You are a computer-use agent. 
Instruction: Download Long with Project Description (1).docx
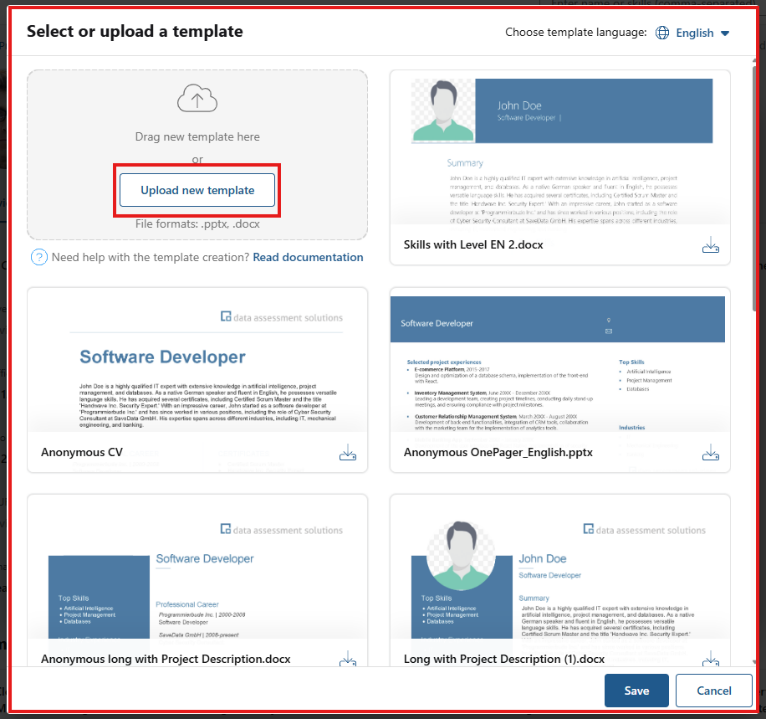710,658
